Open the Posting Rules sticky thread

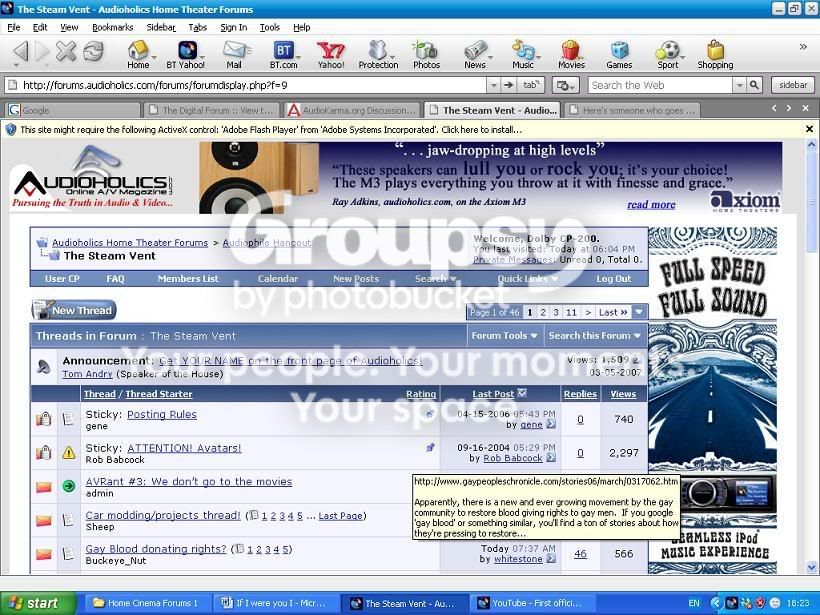tap(162, 414)
